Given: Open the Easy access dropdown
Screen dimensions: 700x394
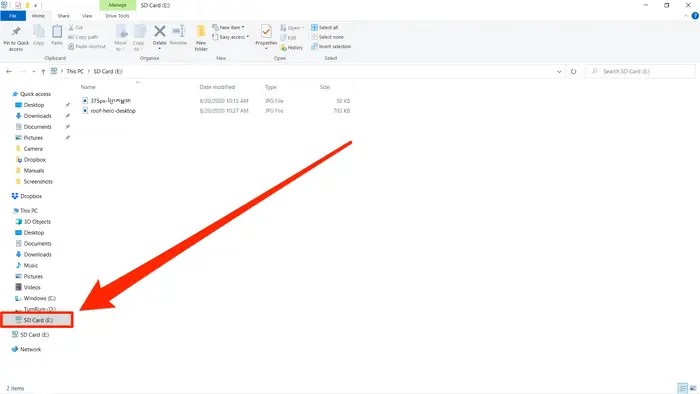Looking at the screenshot, I should (230, 37).
